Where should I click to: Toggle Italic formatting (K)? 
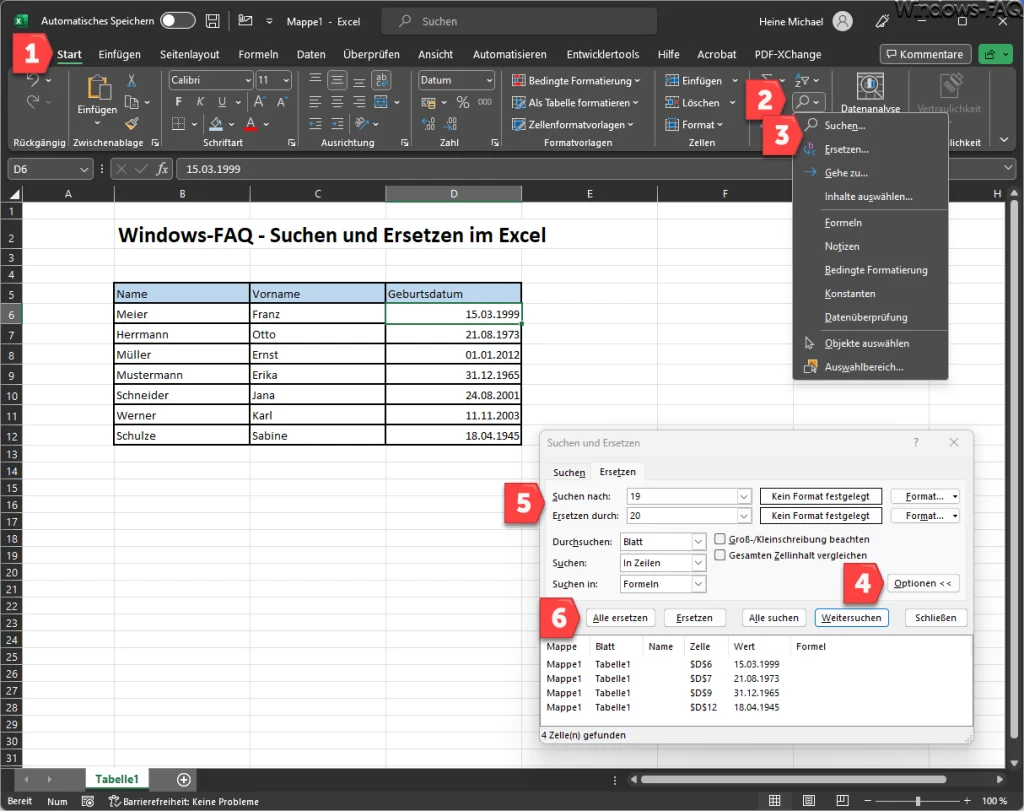200,102
